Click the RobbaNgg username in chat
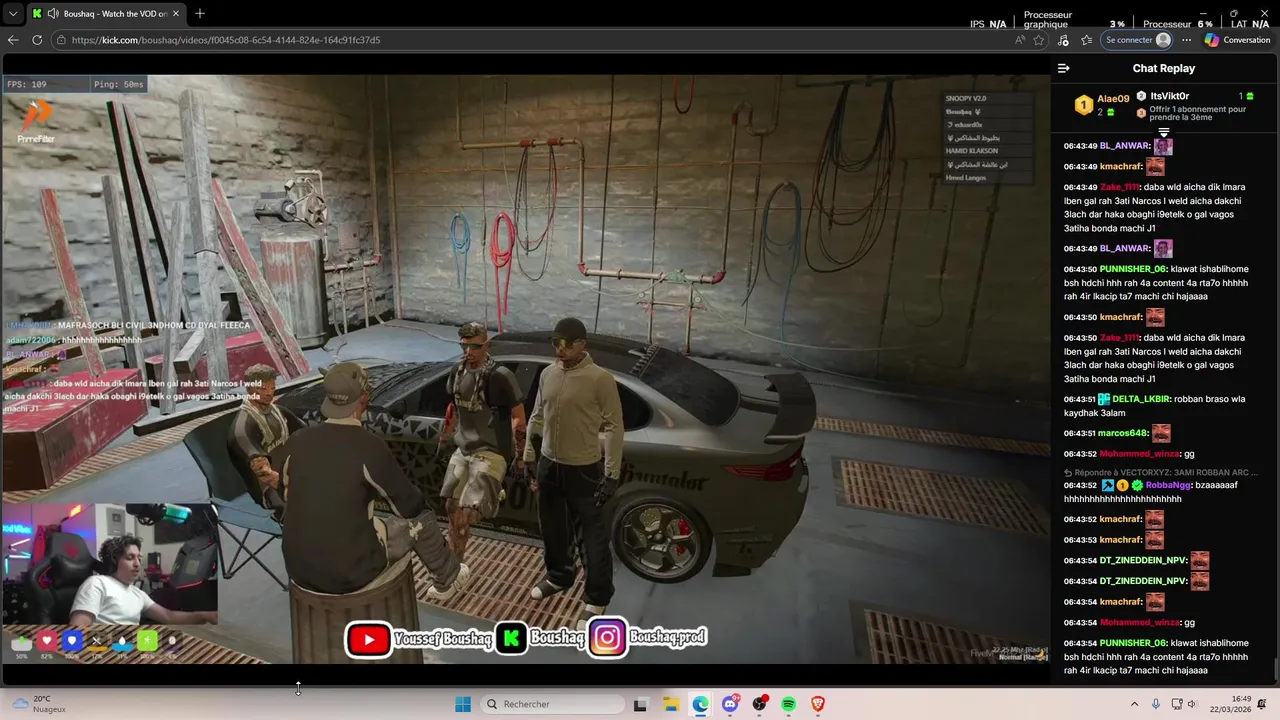1280x720 pixels. coord(1168,485)
